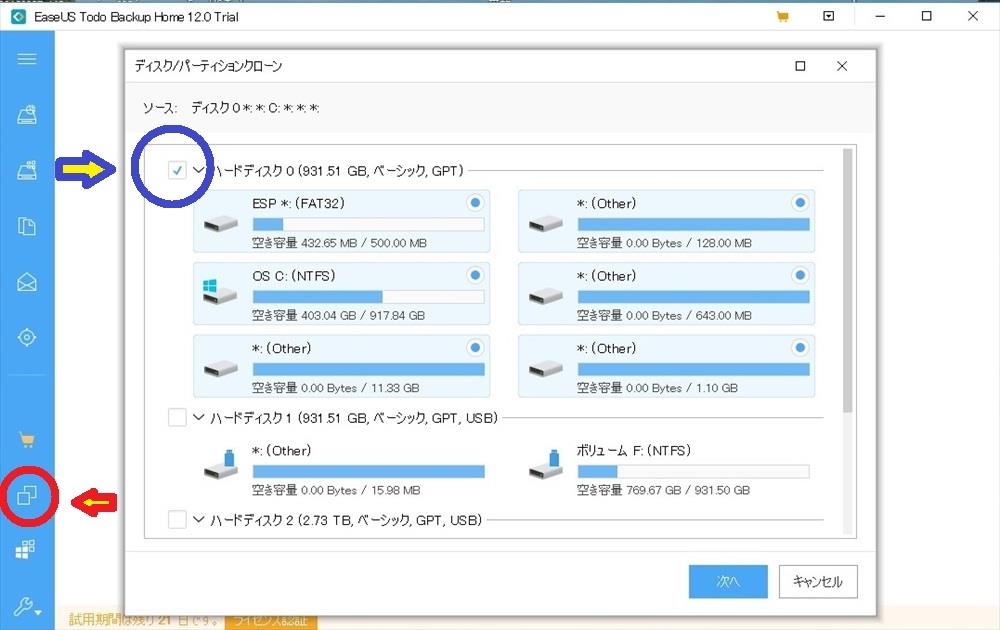Click the 'OS C: (NTFS)' label
1000x630 pixels.
(294, 276)
